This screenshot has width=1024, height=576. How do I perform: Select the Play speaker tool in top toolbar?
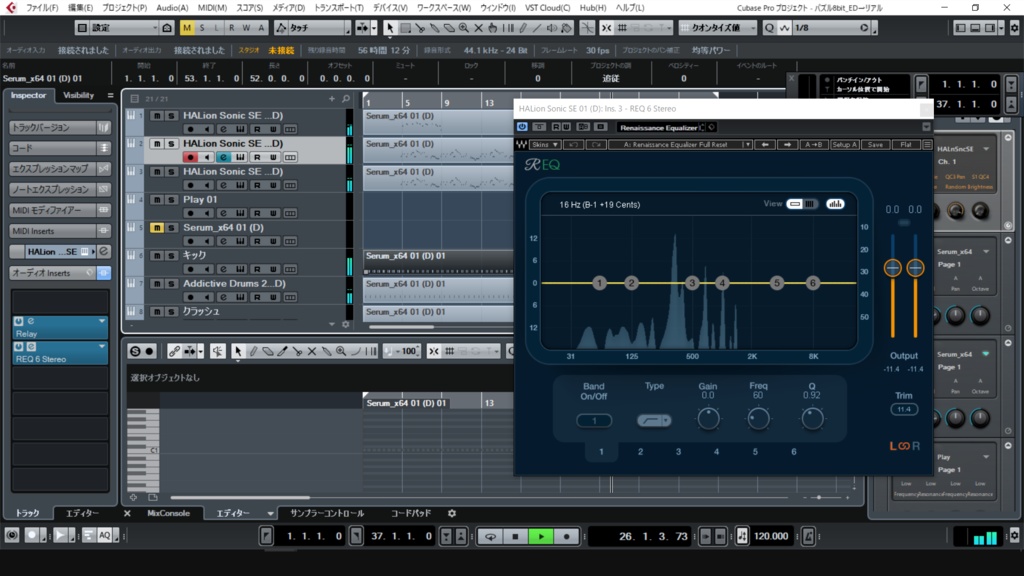click(x=552, y=28)
